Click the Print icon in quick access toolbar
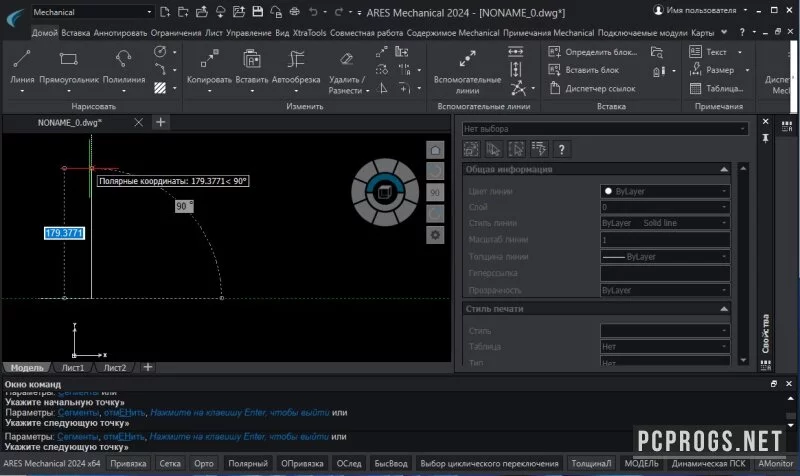The height and width of the screenshot is (476, 800). (x=294, y=12)
